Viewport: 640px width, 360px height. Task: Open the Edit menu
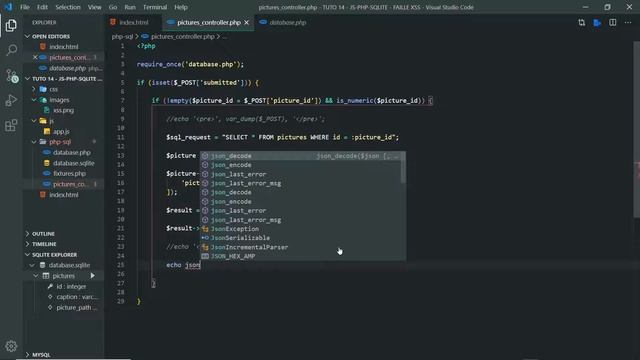[42, 7]
